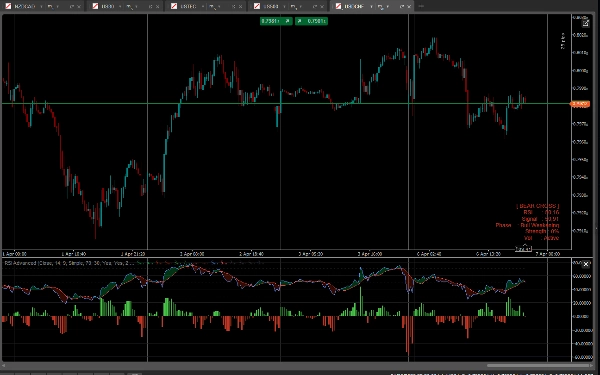The width and height of the screenshot is (600, 375).
Task: Click the time label under the crosshair
Action: [x=523, y=249]
